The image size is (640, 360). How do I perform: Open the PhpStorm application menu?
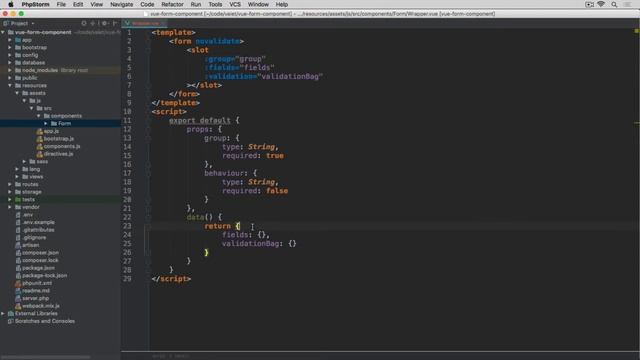point(35,4)
